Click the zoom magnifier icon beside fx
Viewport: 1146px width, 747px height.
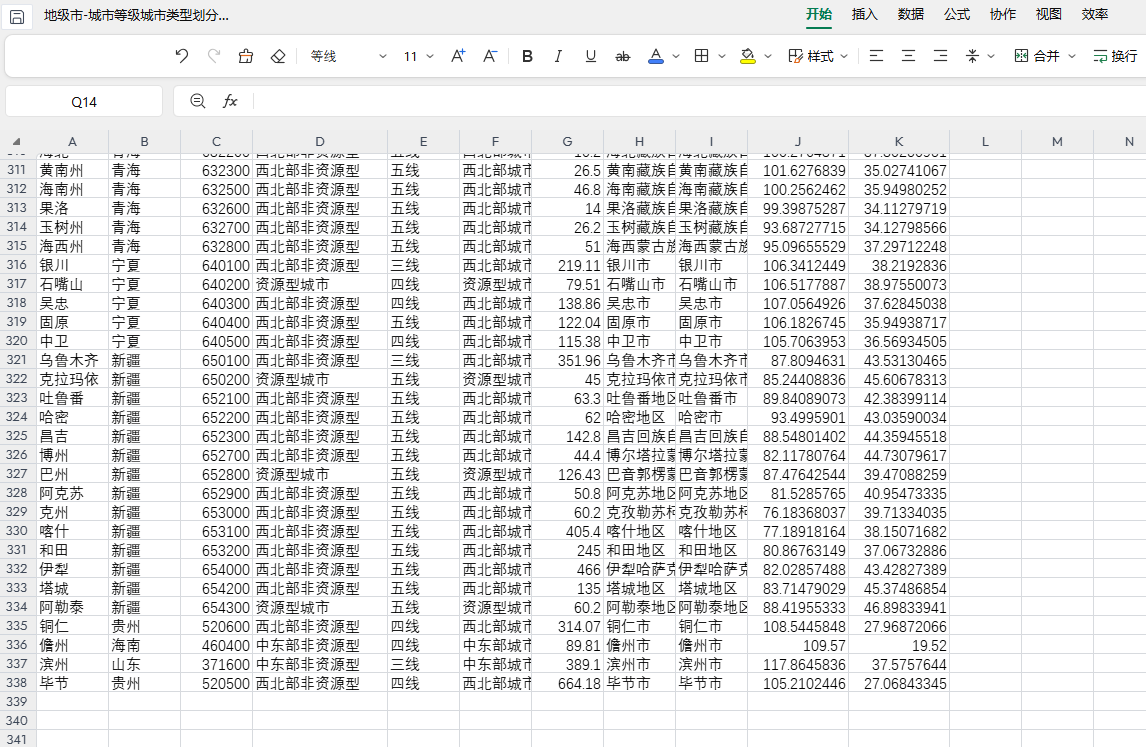click(197, 101)
